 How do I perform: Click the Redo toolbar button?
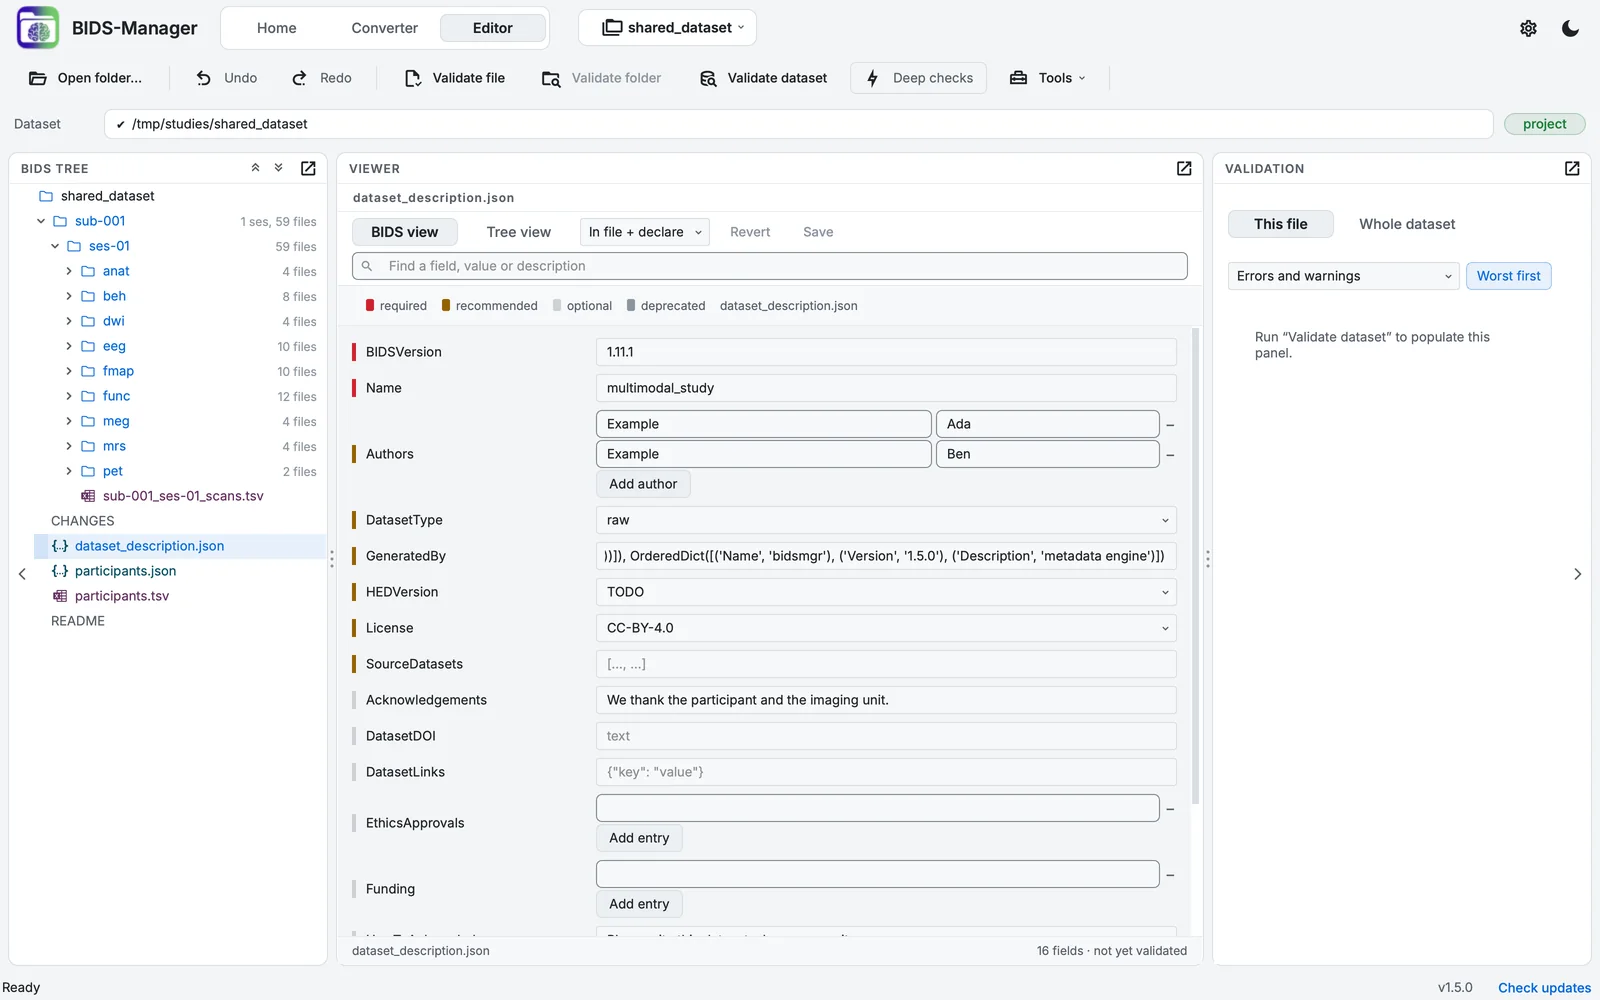point(322,78)
